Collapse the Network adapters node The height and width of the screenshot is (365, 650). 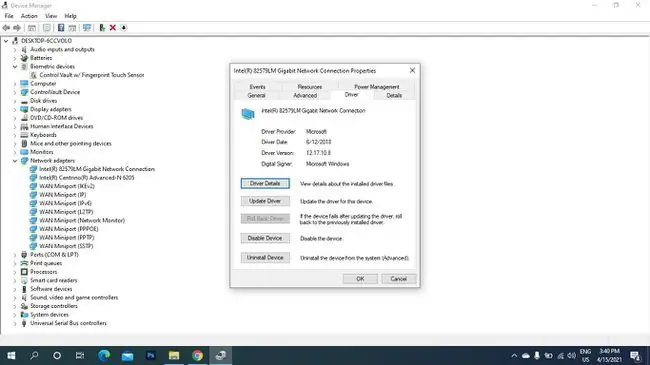tap(15, 161)
